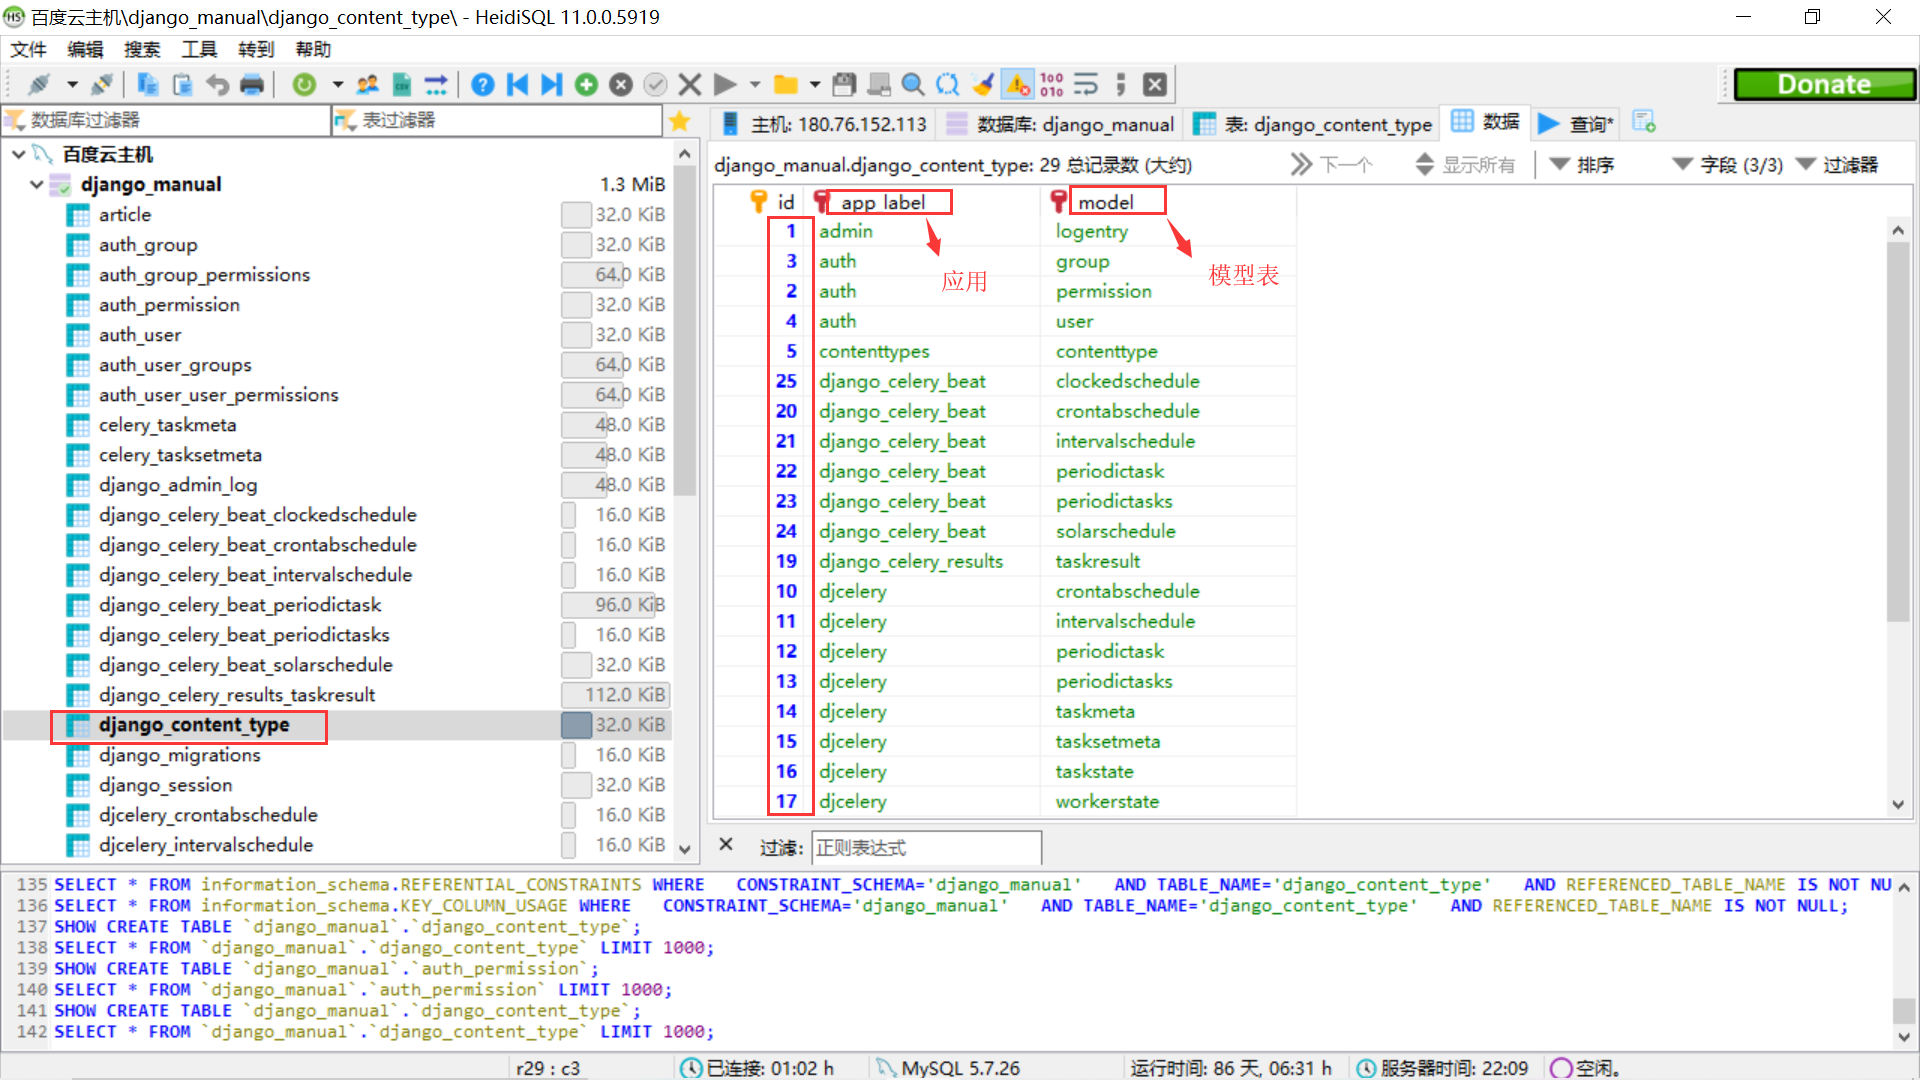Click the disconnect plug icon
The height and width of the screenshot is (1080, 1920).
click(101, 85)
